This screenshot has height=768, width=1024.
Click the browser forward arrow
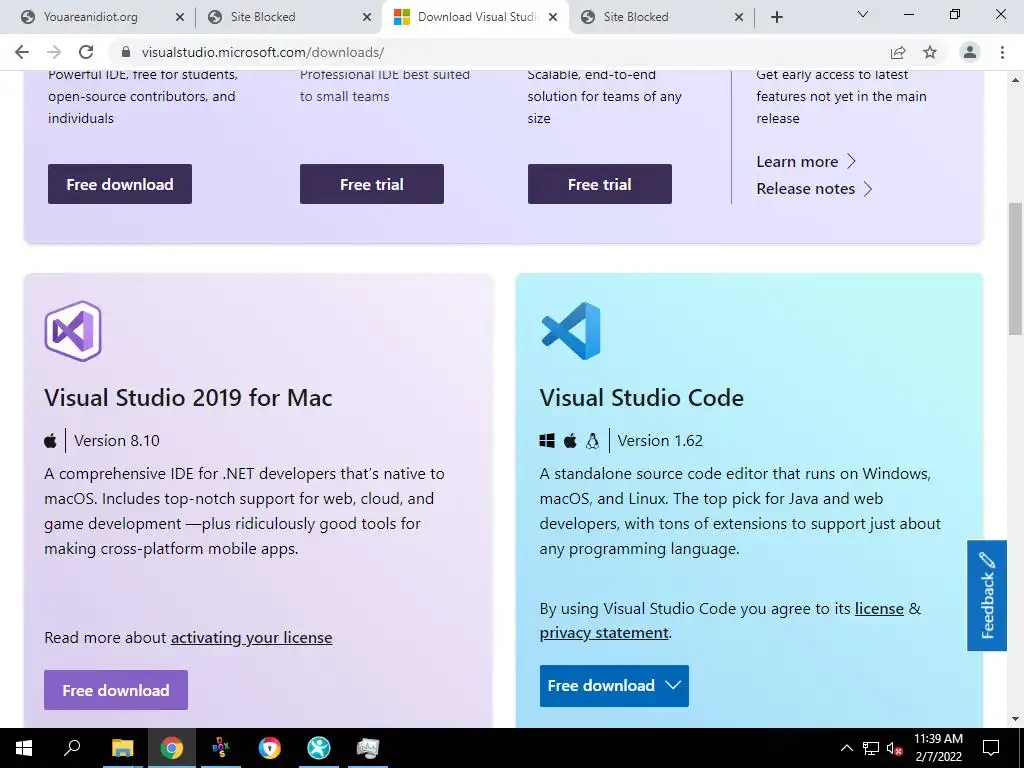[54, 52]
